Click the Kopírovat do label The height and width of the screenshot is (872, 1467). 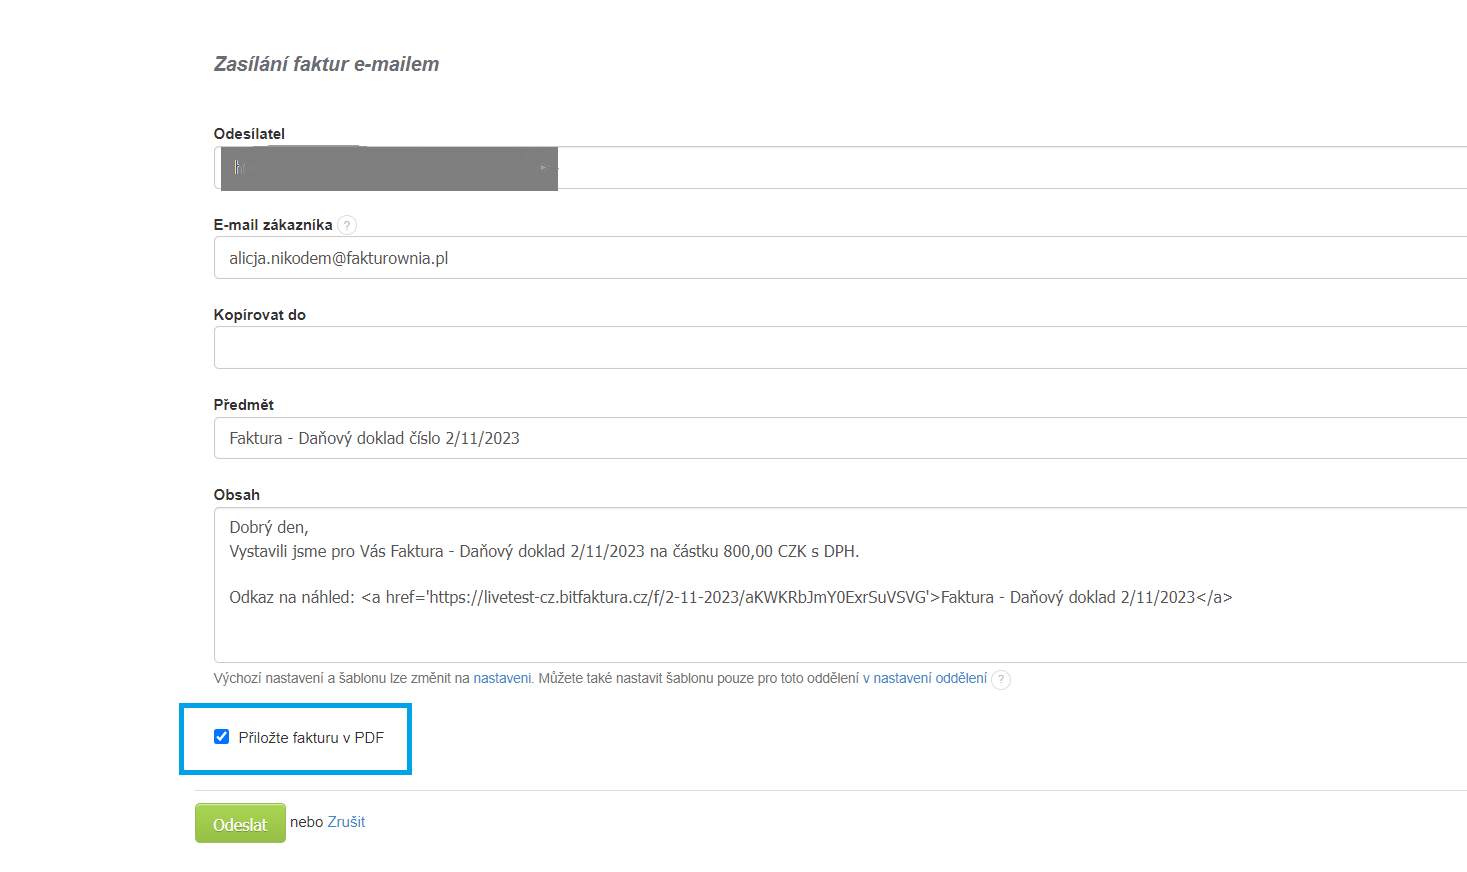click(x=260, y=315)
